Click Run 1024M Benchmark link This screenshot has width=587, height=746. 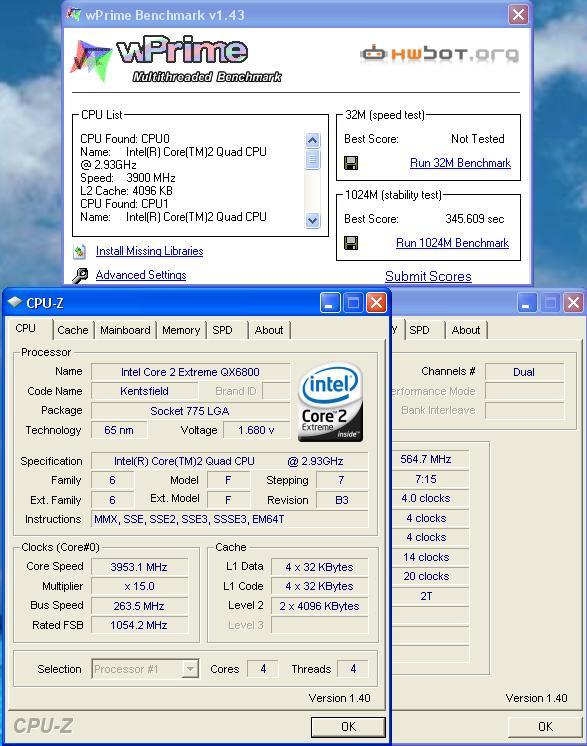(452, 243)
